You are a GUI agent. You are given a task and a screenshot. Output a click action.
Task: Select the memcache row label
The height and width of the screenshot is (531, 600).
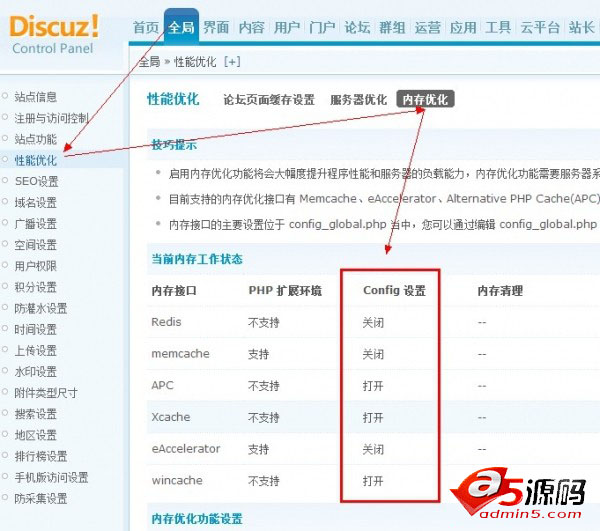[x=181, y=354]
